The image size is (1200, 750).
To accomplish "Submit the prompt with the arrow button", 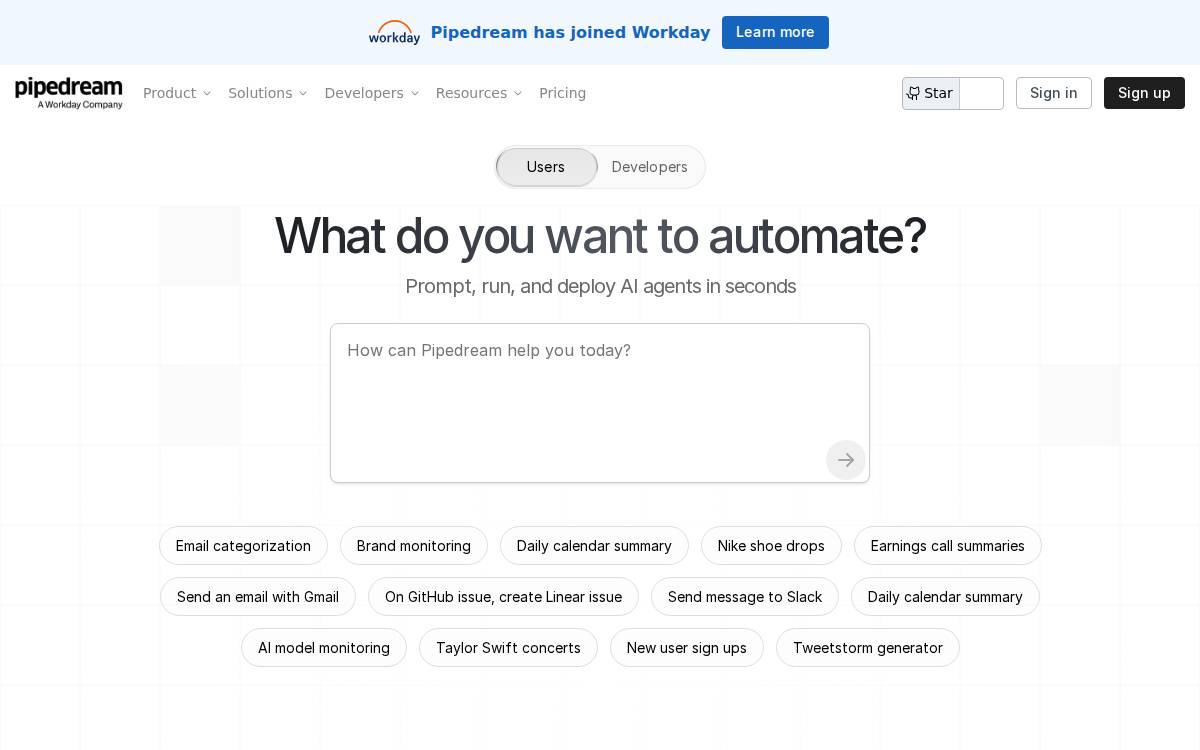I will 846,460.
